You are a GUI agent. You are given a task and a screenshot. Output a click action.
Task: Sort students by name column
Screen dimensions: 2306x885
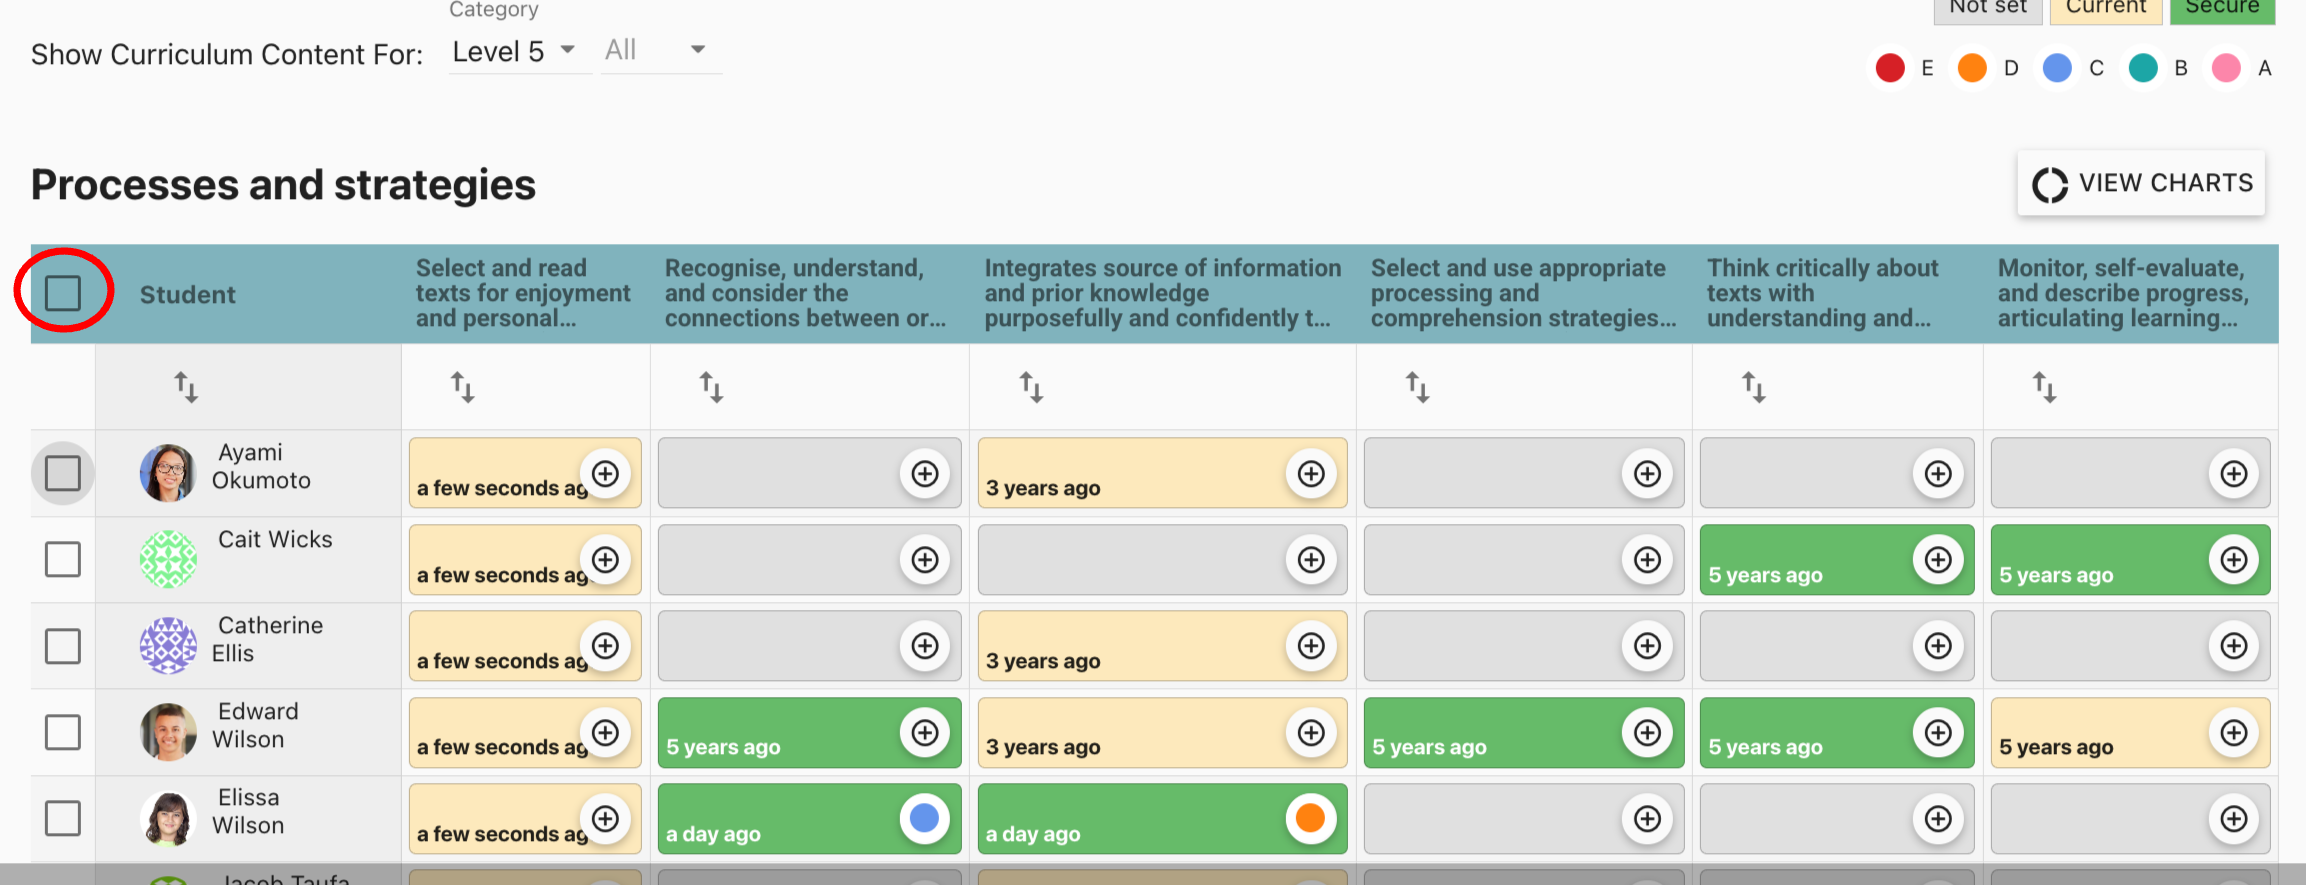point(186,387)
